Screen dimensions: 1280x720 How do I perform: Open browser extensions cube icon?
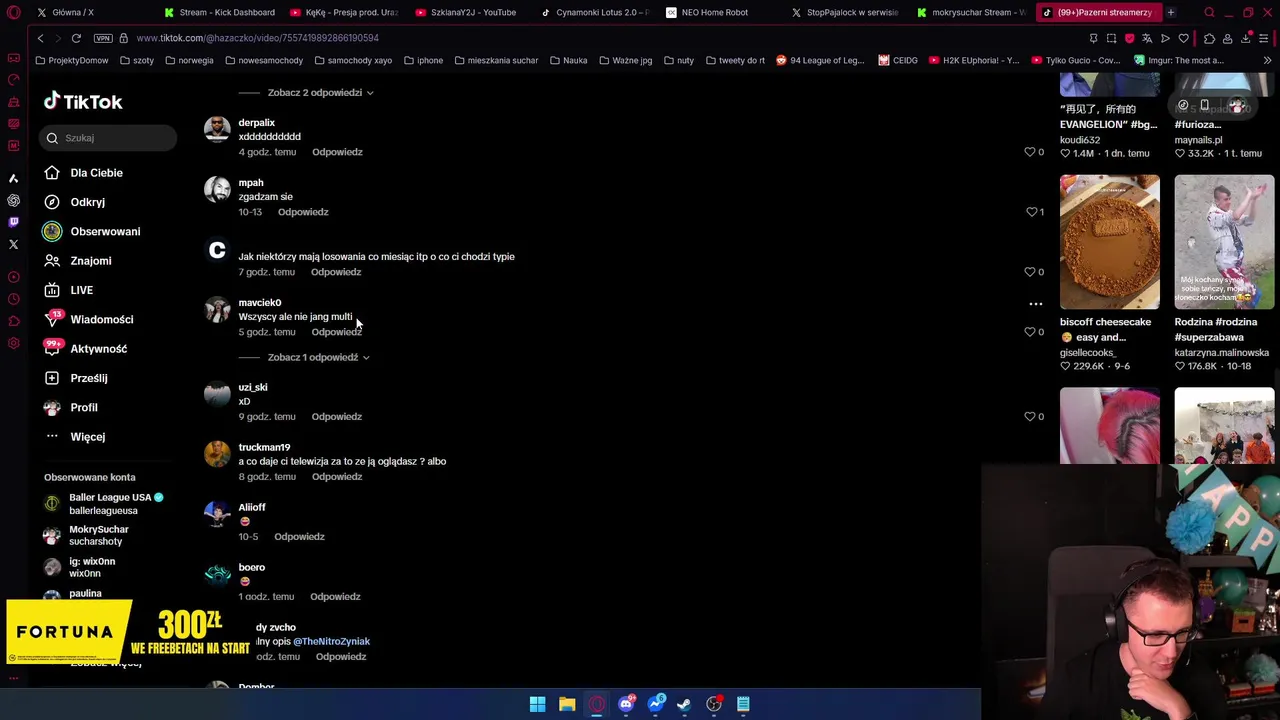[x=1209, y=38]
